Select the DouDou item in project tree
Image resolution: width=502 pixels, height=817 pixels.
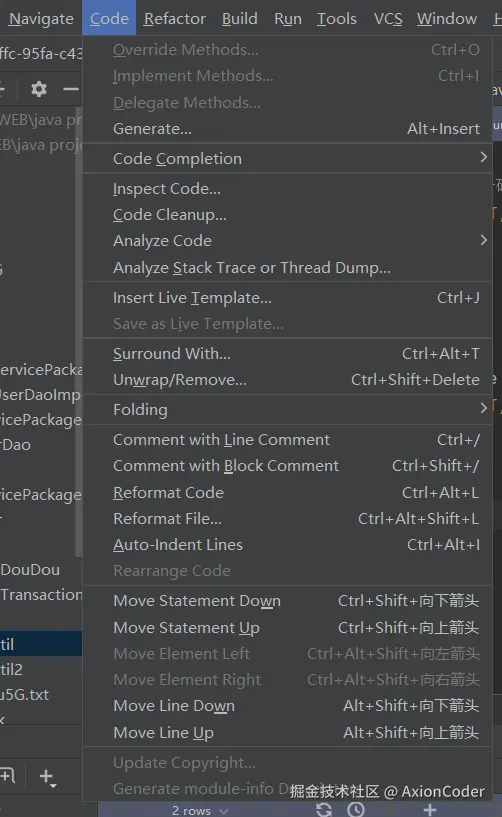click(30, 570)
